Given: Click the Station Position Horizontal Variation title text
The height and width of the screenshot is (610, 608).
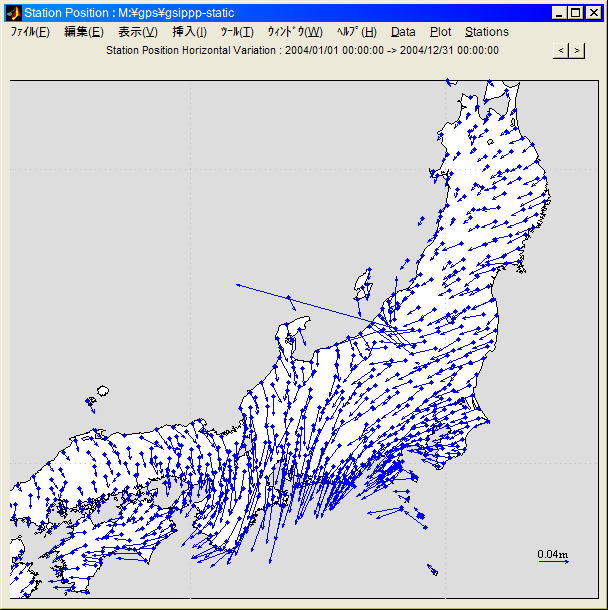Looking at the screenshot, I should [302, 50].
